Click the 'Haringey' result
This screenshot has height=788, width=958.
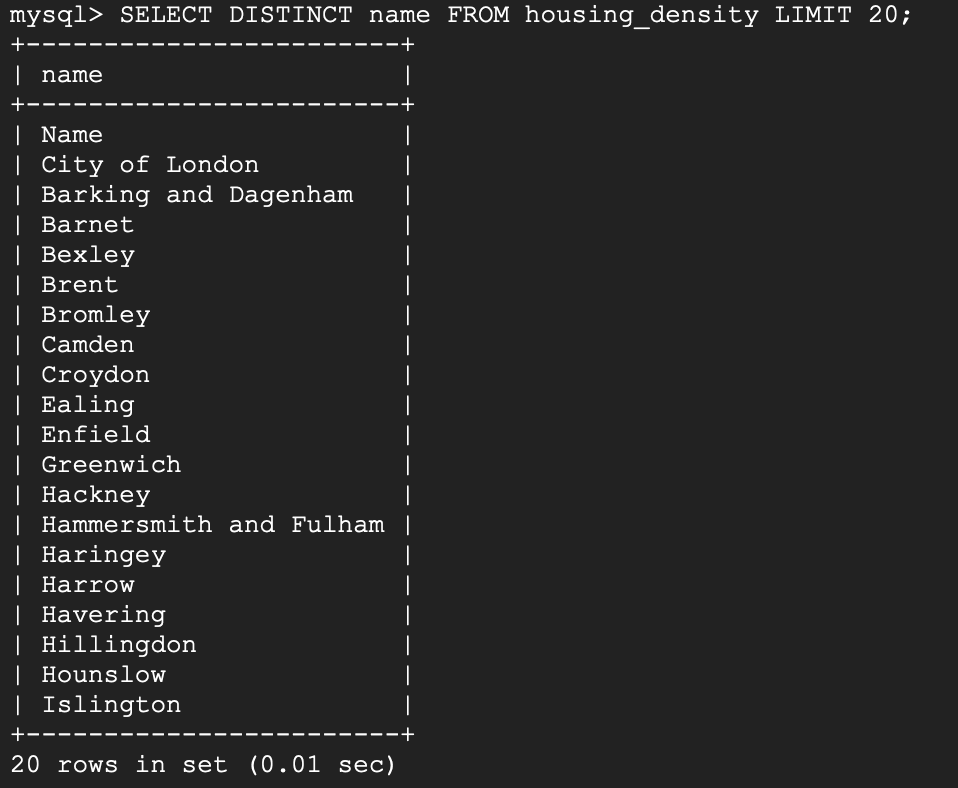click(x=104, y=555)
